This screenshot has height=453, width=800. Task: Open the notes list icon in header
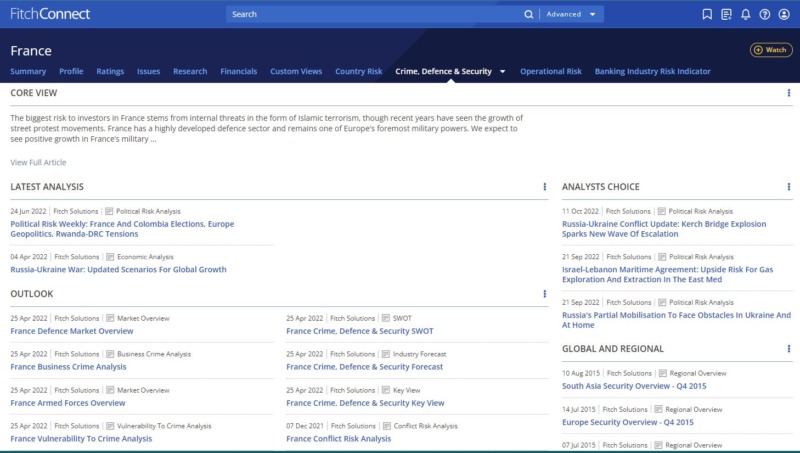(726, 14)
